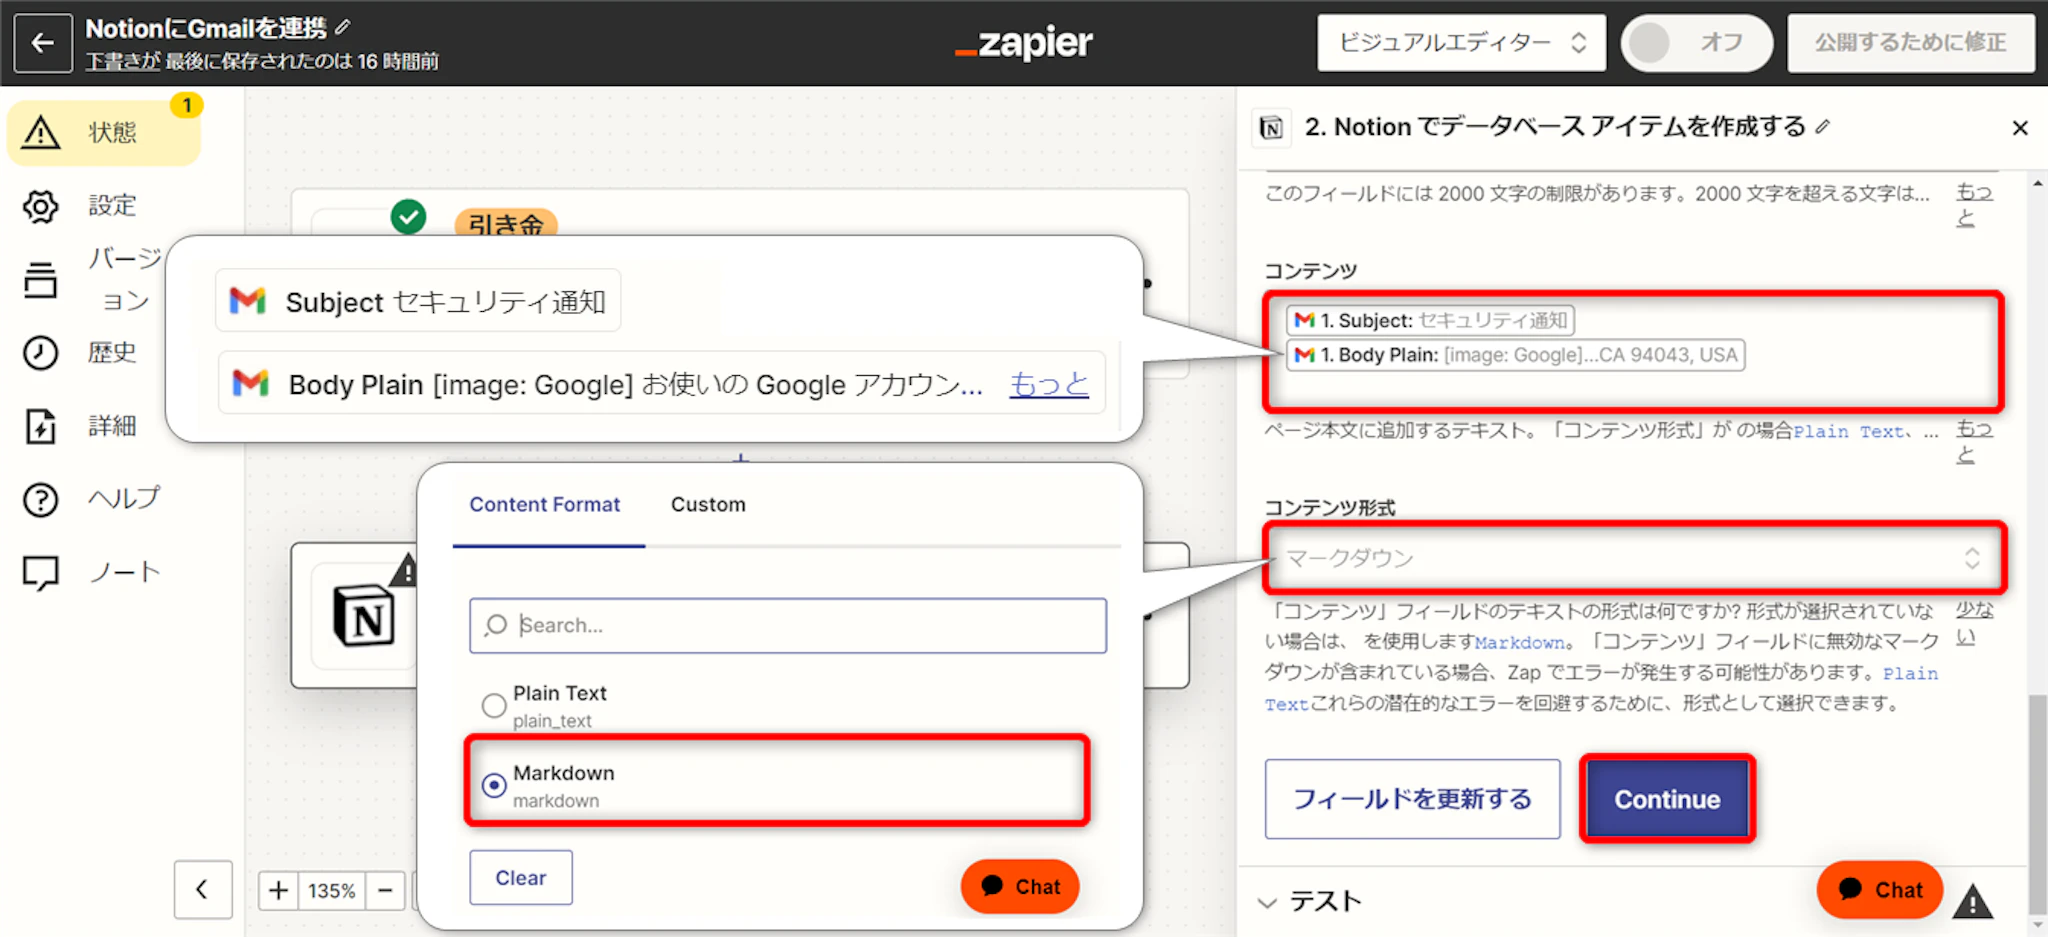Click the back arrow icon
Image resolution: width=2048 pixels, height=937 pixels.
click(x=43, y=43)
